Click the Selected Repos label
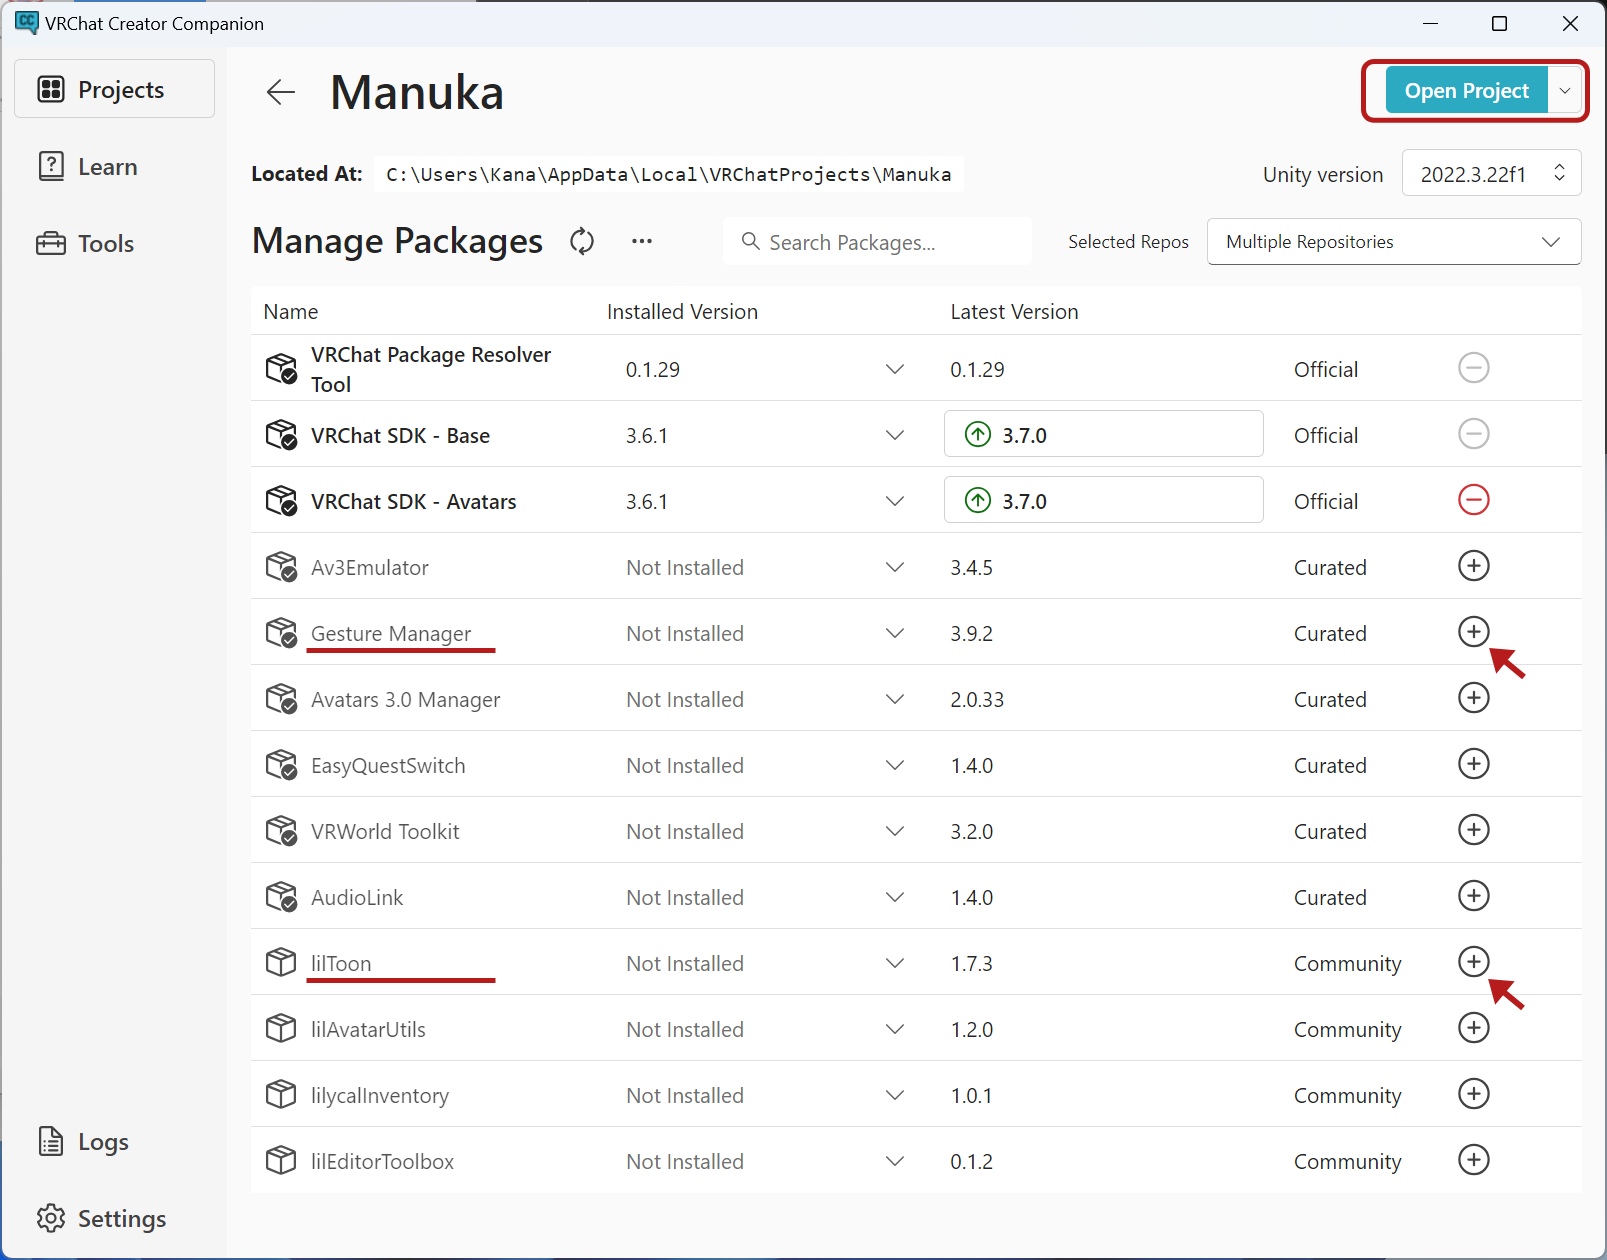Image resolution: width=1607 pixels, height=1260 pixels. [1128, 241]
